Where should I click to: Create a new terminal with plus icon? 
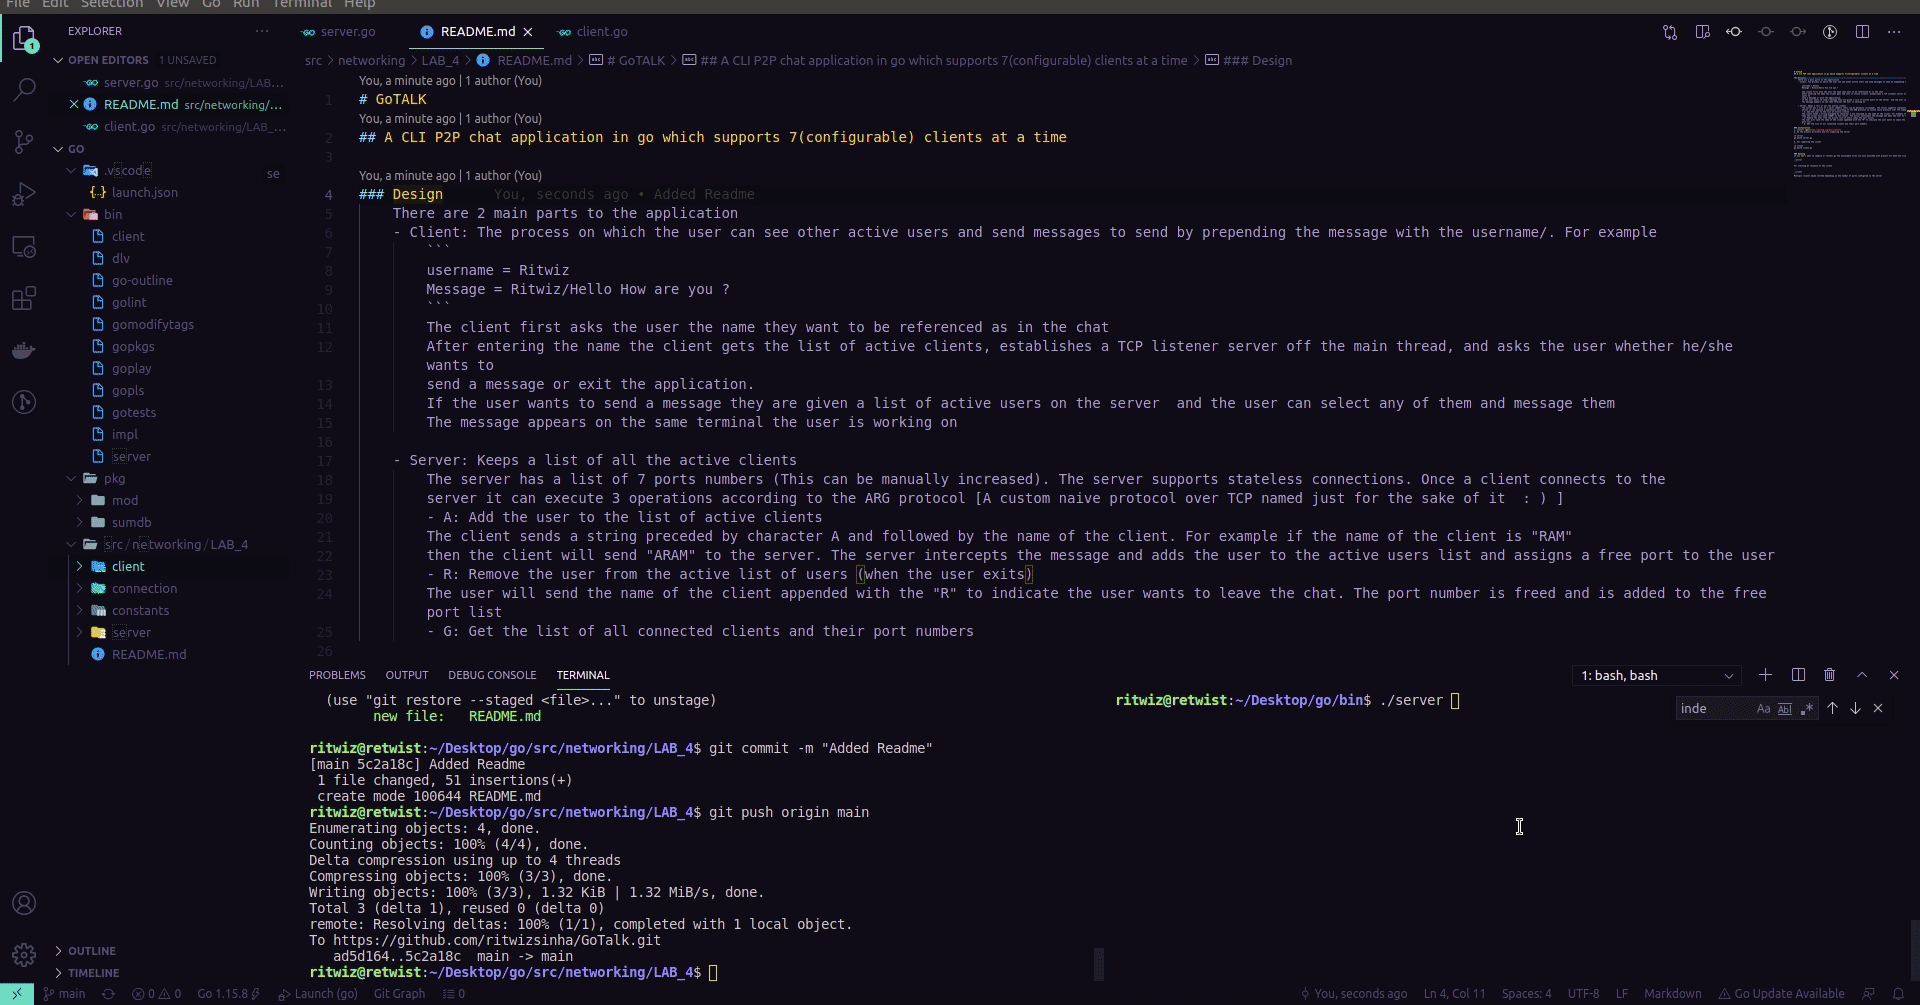coord(1765,675)
